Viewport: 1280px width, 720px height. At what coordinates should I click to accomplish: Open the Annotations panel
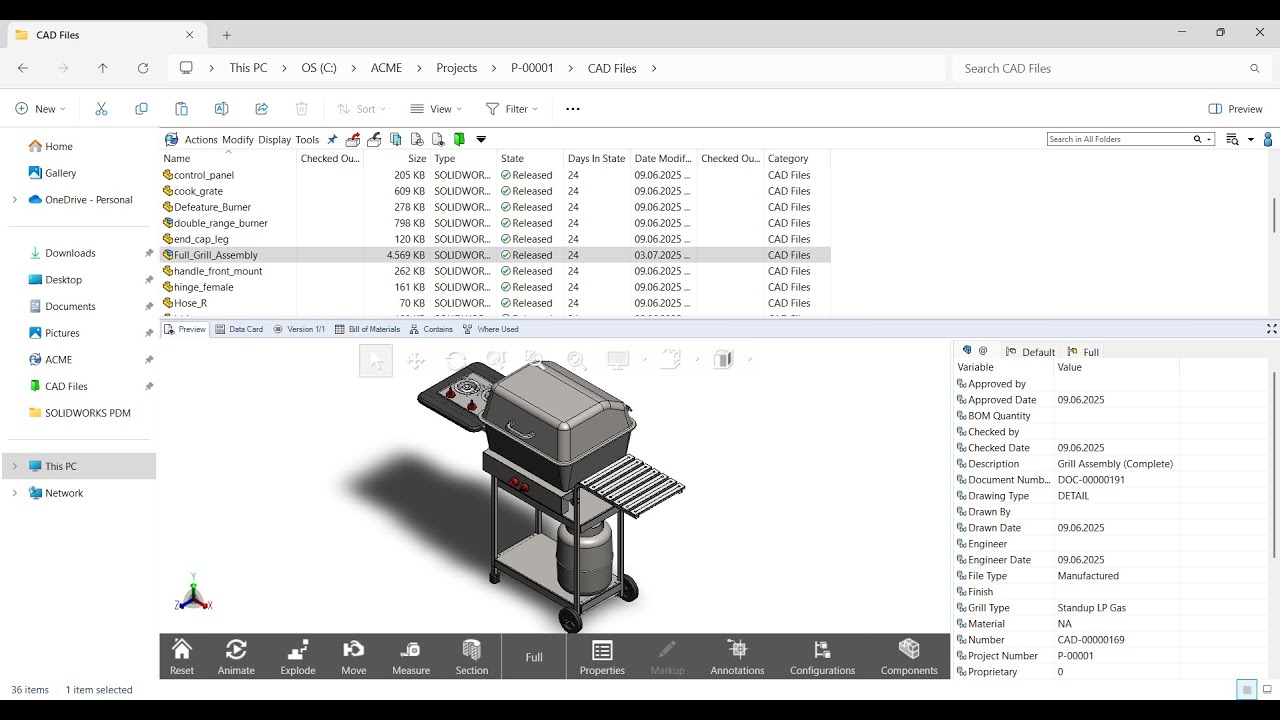(x=737, y=657)
